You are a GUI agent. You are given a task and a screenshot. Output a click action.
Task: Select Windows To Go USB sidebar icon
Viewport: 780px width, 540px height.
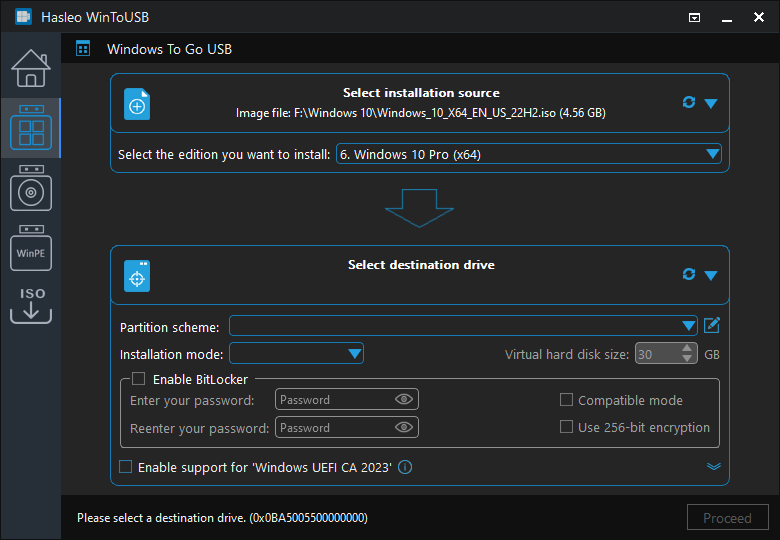(x=31, y=128)
